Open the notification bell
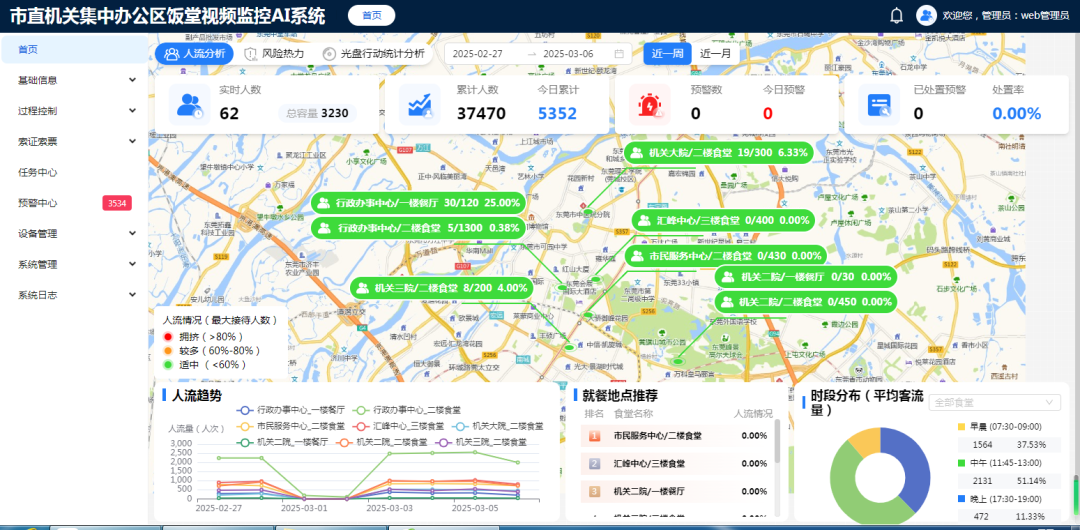Image resolution: width=1080 pixels, height=530 pixels. click(896, 15)
